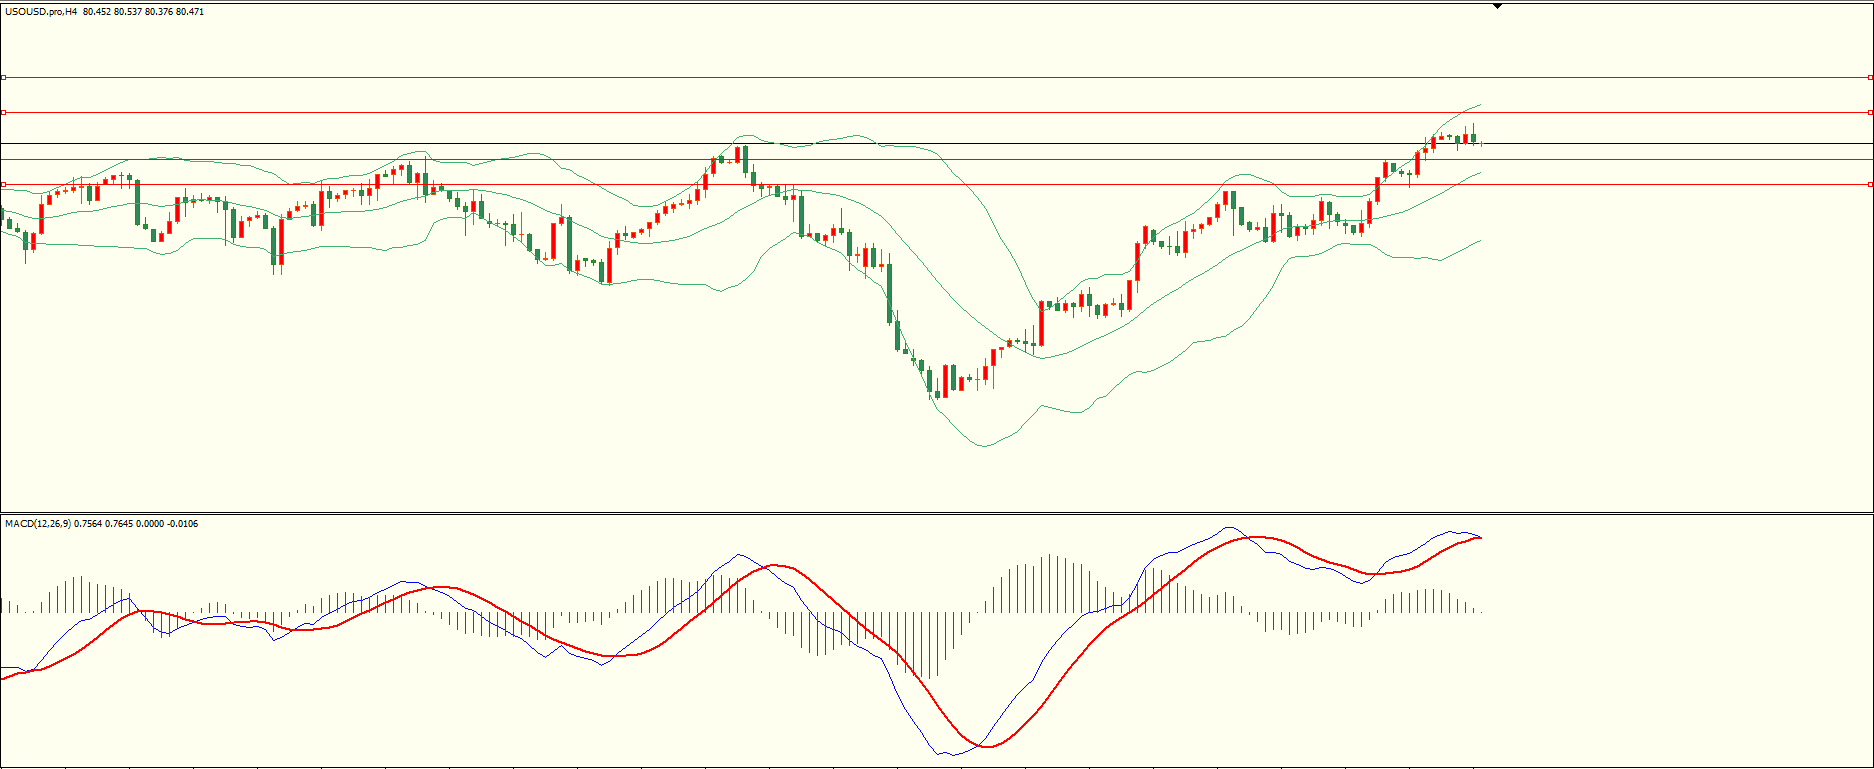Screen dimensions: 1874x769
Task: Click the OHLC price values in chart header
Action: pyautogui.click(x=143, y=12)
